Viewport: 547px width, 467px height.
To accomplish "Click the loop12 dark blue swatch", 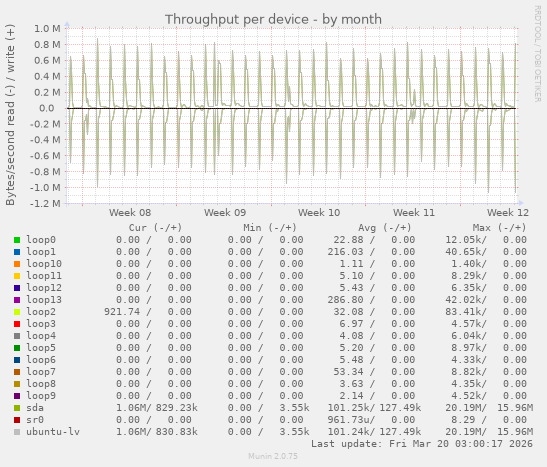I will pyautogui.click(x=17, y=288).
